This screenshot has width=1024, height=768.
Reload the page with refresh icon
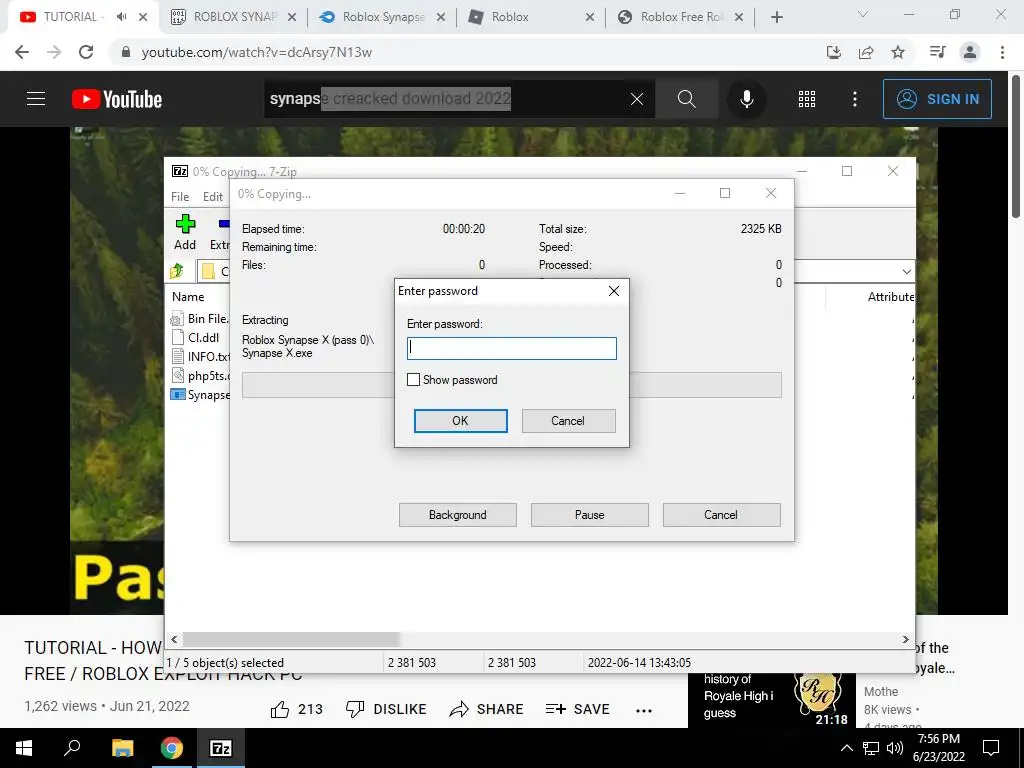click(86, 52)
